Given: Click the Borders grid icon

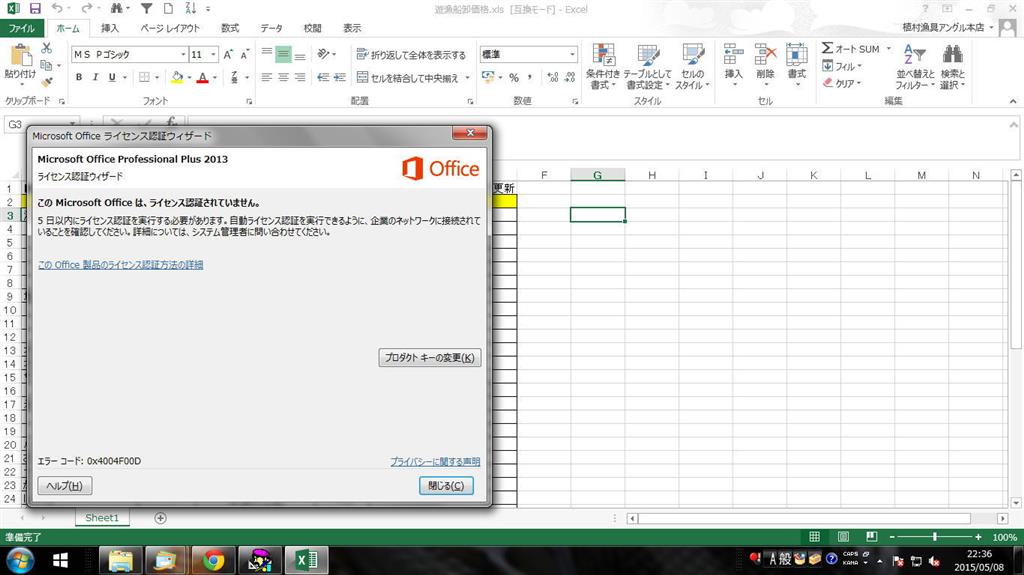Looking at the screenshot, I should pyautogui.click(x=144, y=77).
